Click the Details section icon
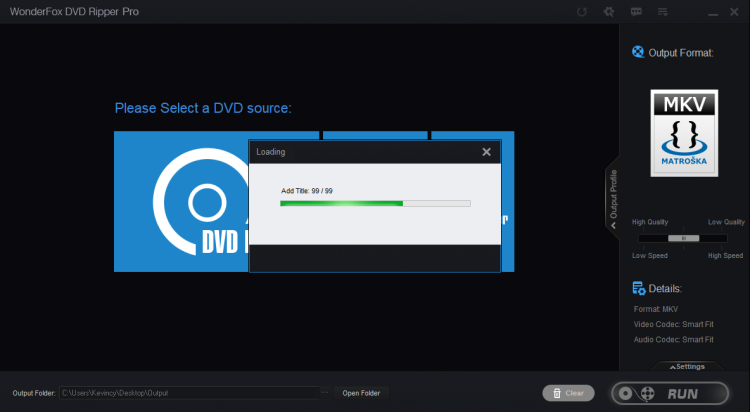Screen dimensions: 750x412 tap(638, 288)
